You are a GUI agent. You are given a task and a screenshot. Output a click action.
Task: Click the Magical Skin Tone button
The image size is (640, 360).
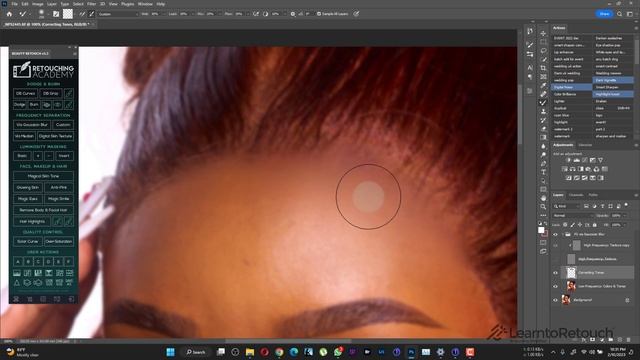[x=44, y=176]
